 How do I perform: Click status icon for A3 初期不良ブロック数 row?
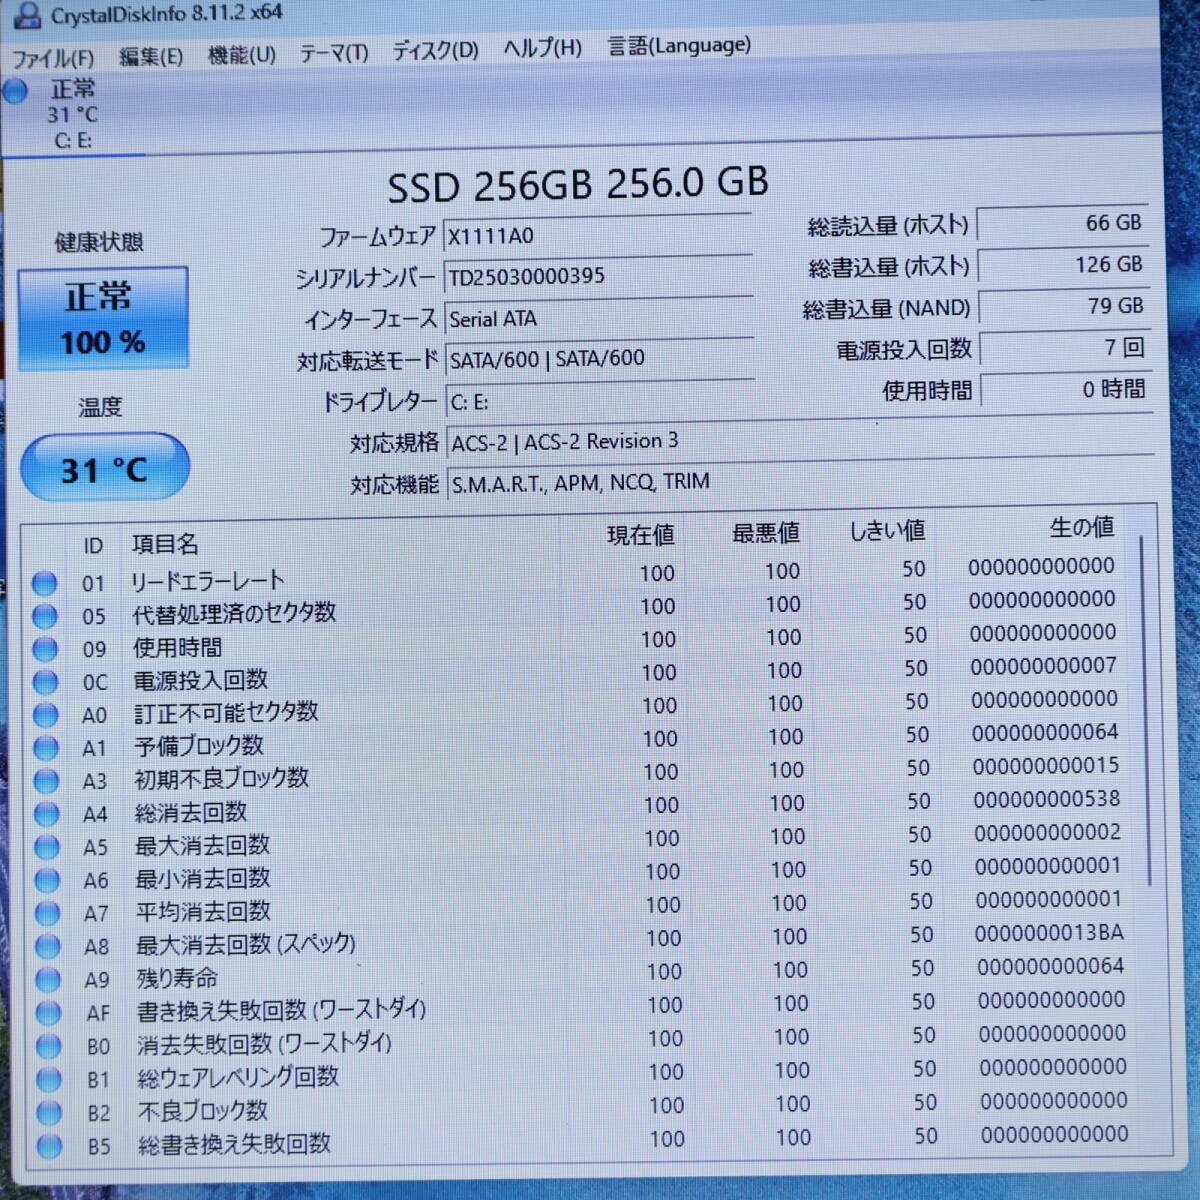click(46, 781)
